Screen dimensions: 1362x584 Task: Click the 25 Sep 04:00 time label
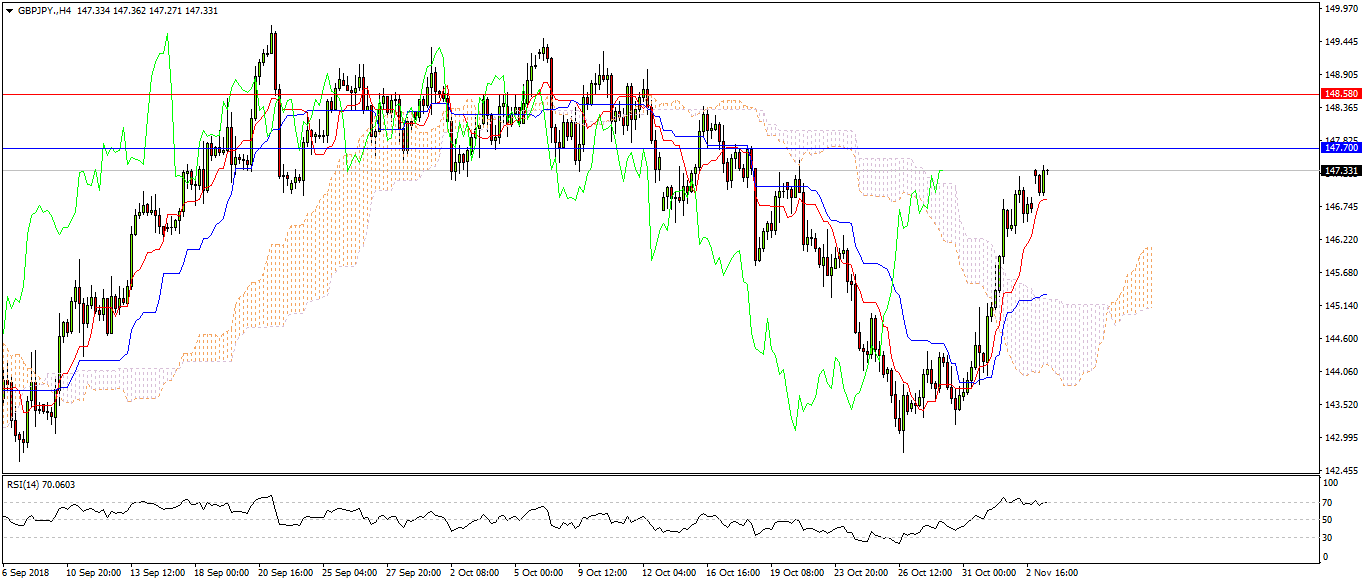pos(349,574)
